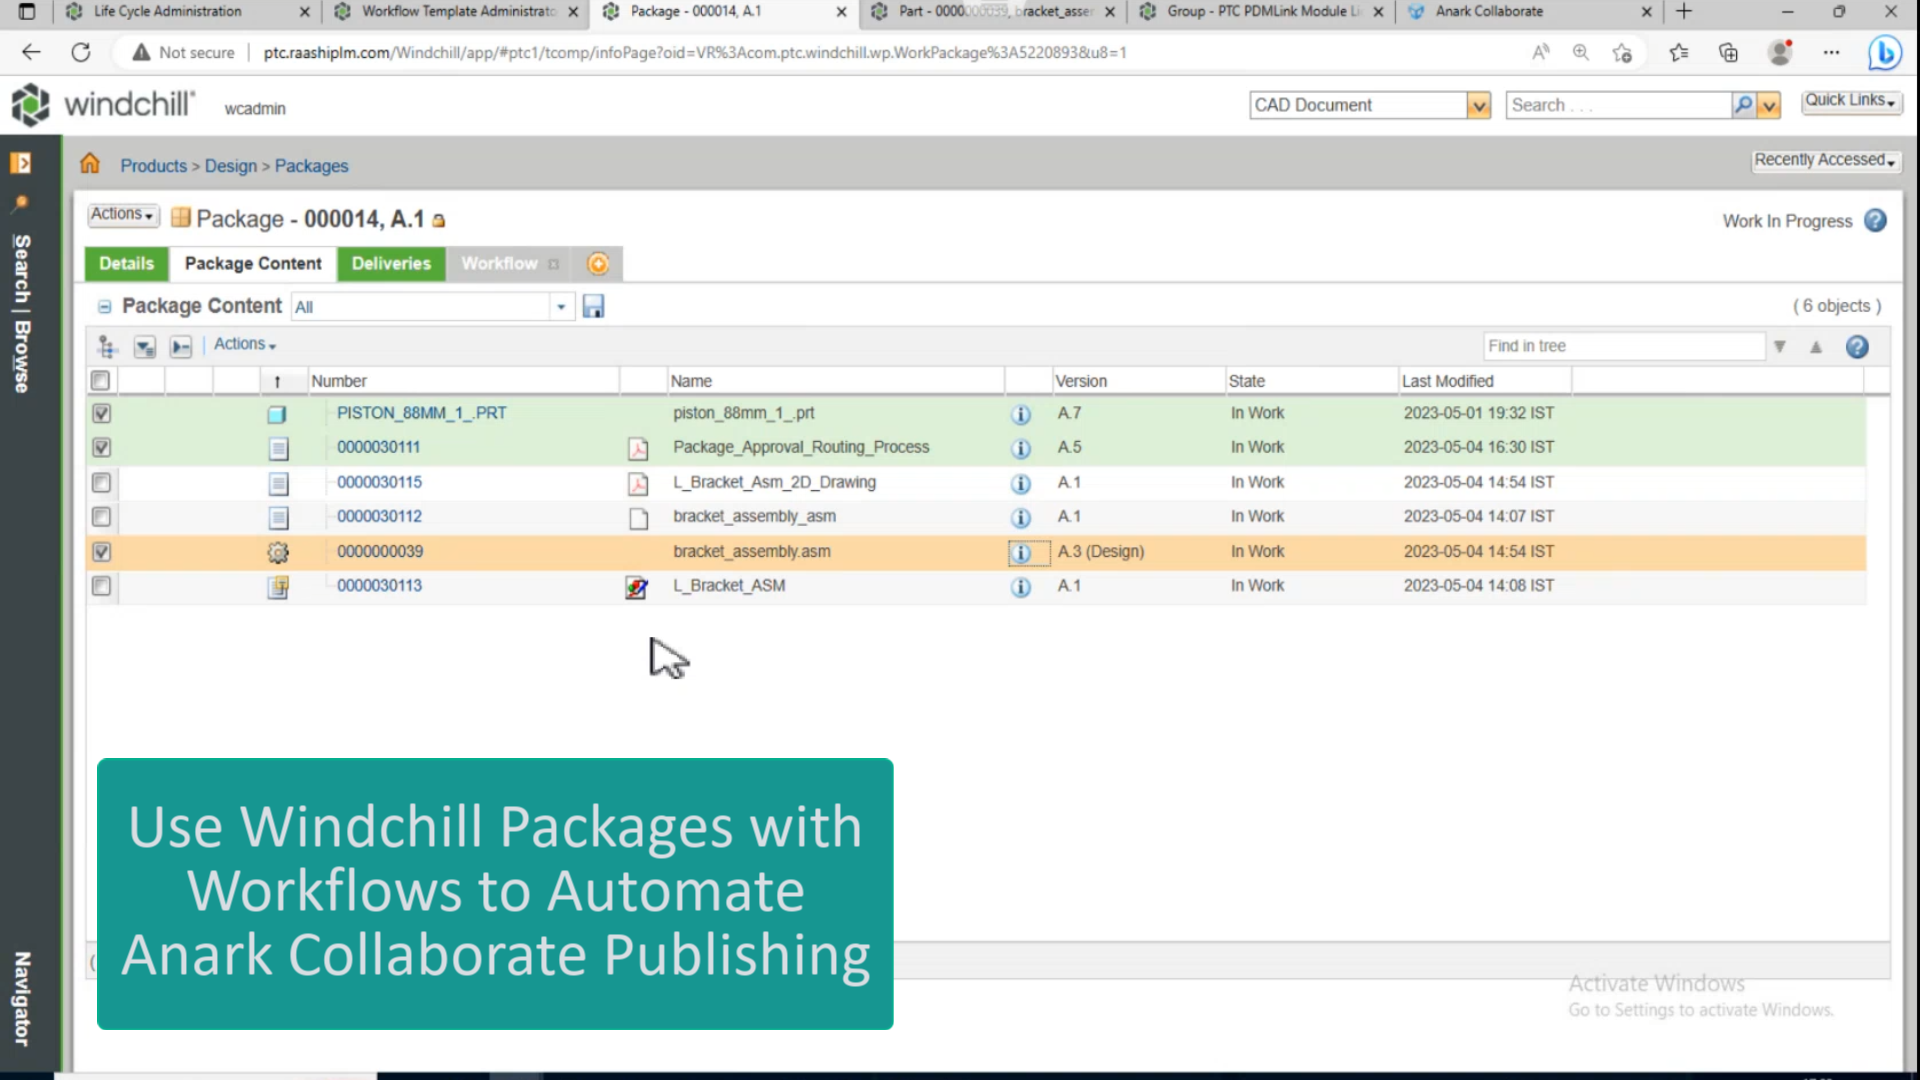Click the search magnifier icon in the header
Viewport: 1920px width, 1080px height.
pos(1743,105)
